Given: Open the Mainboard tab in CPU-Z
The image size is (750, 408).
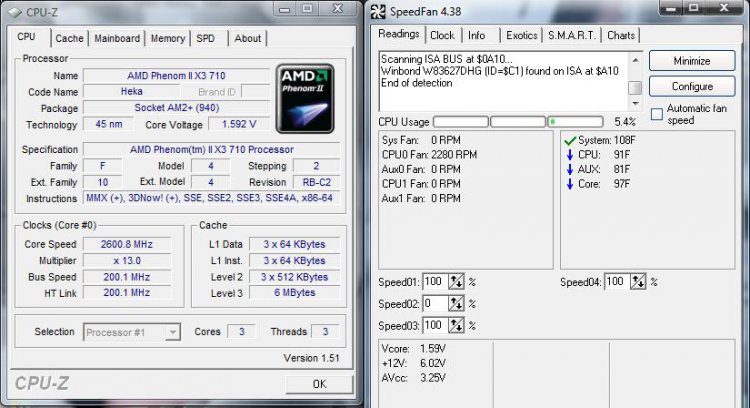Looking at the screenshot, I should [117, 38].
